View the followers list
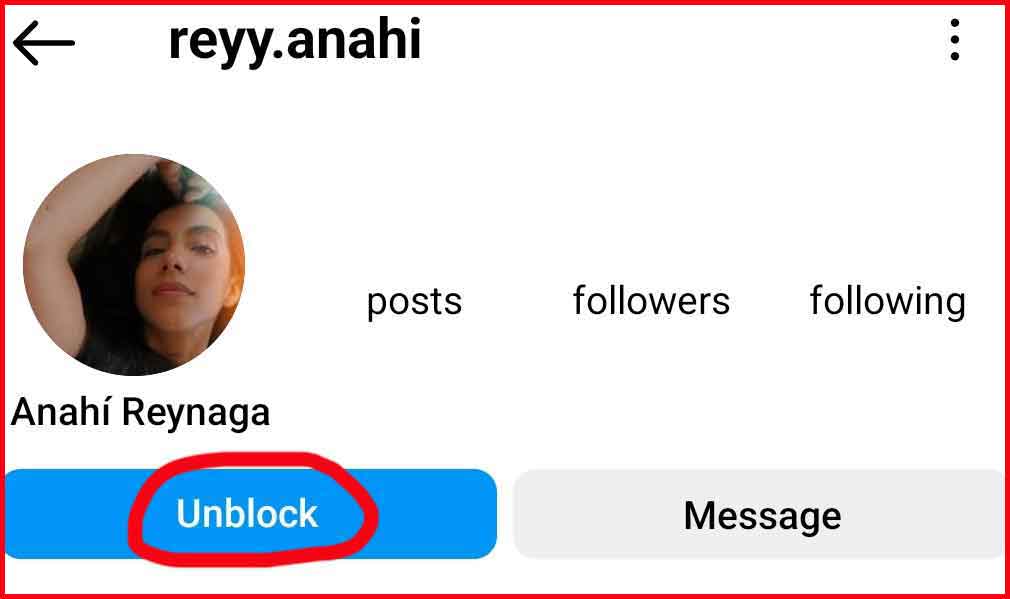The height and width of the screenshot is (599, 1010). pyautogui.click(x=651, y=300)
